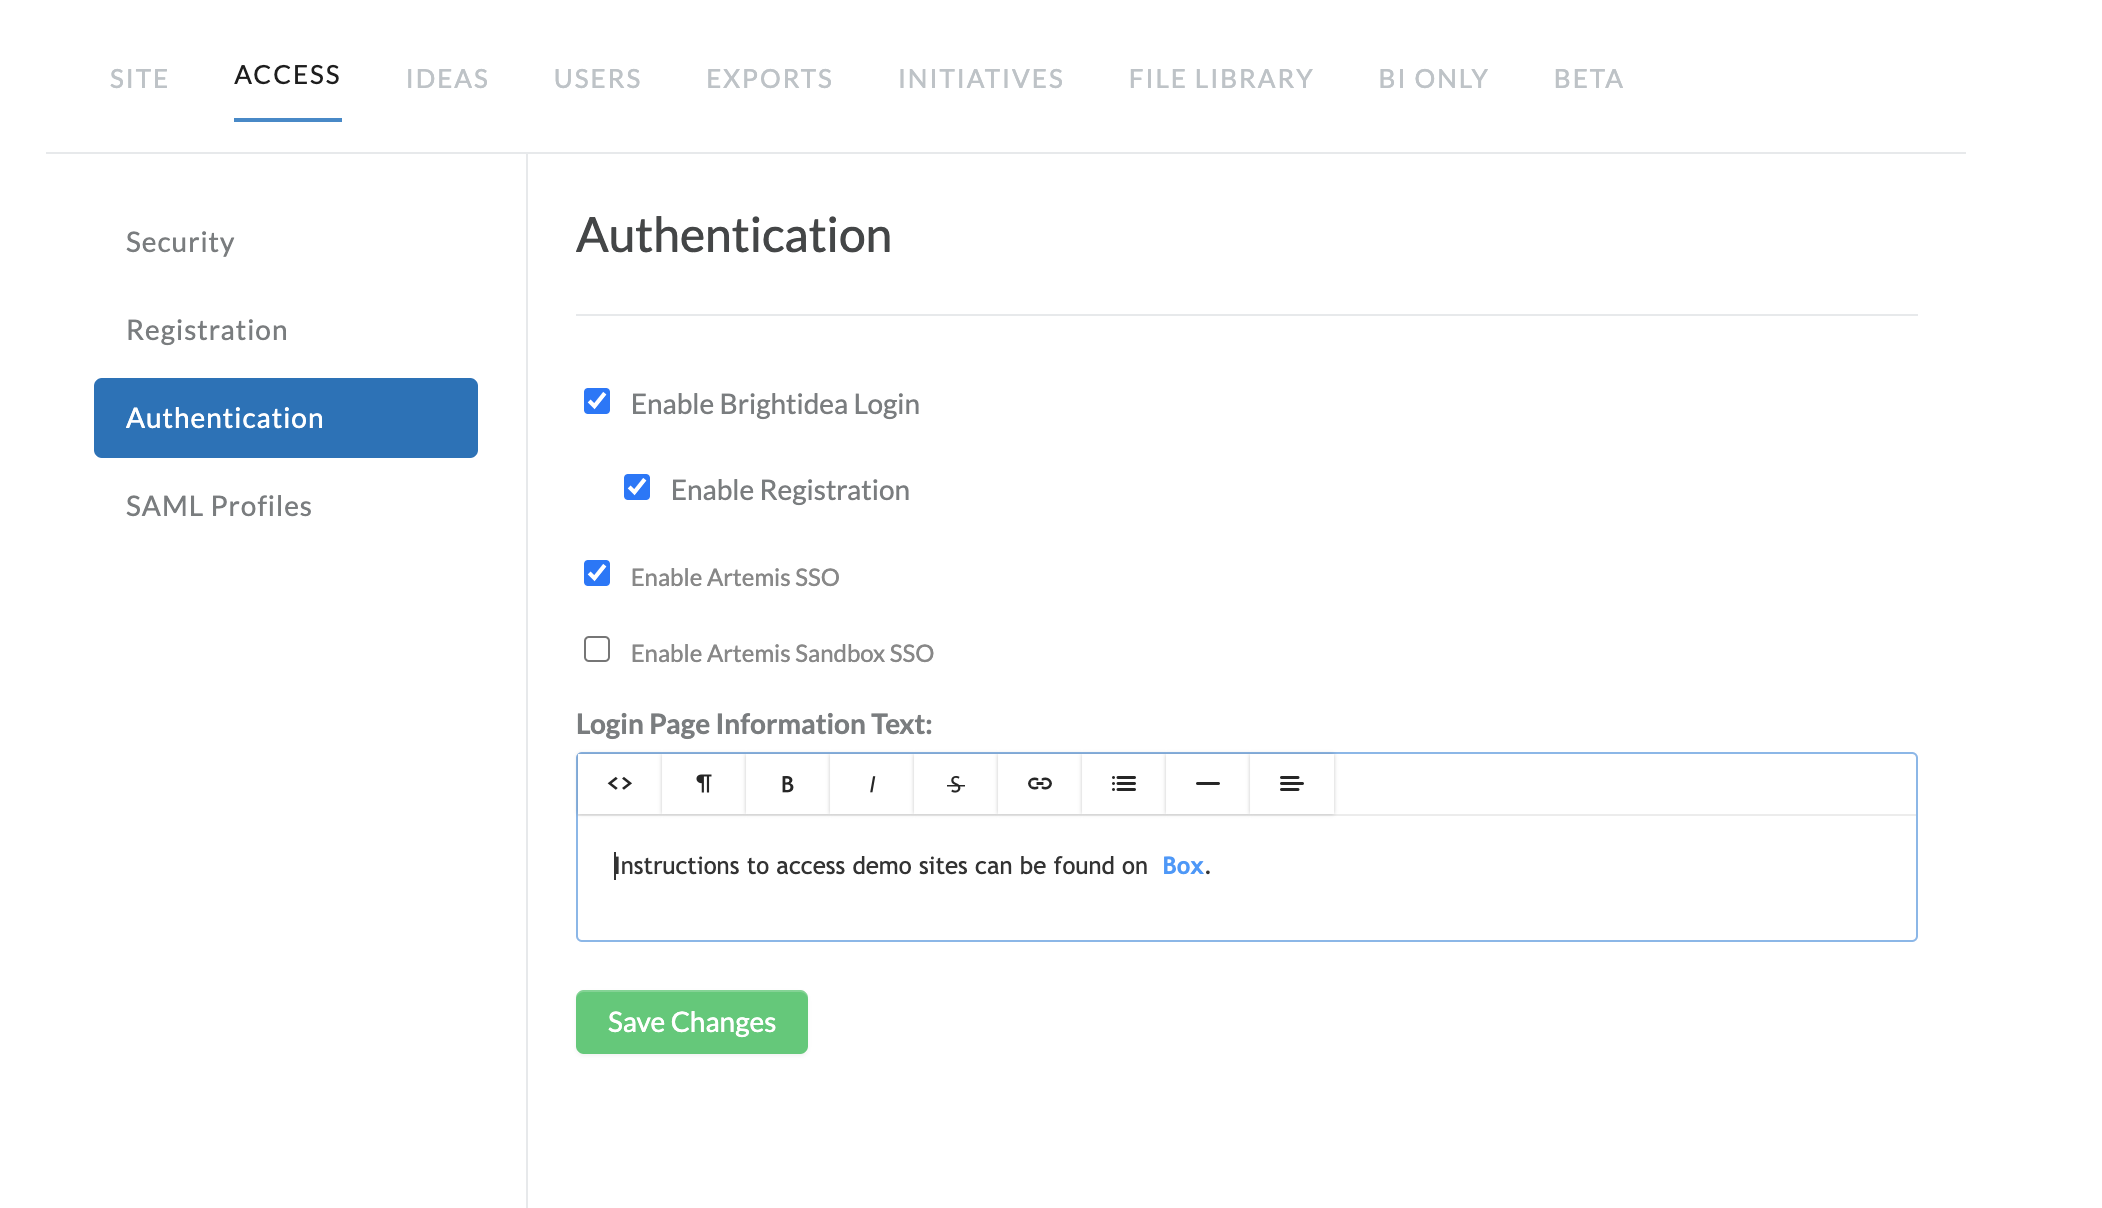
Task: Select the BI ONLY tab
Action: (1433, 78)
